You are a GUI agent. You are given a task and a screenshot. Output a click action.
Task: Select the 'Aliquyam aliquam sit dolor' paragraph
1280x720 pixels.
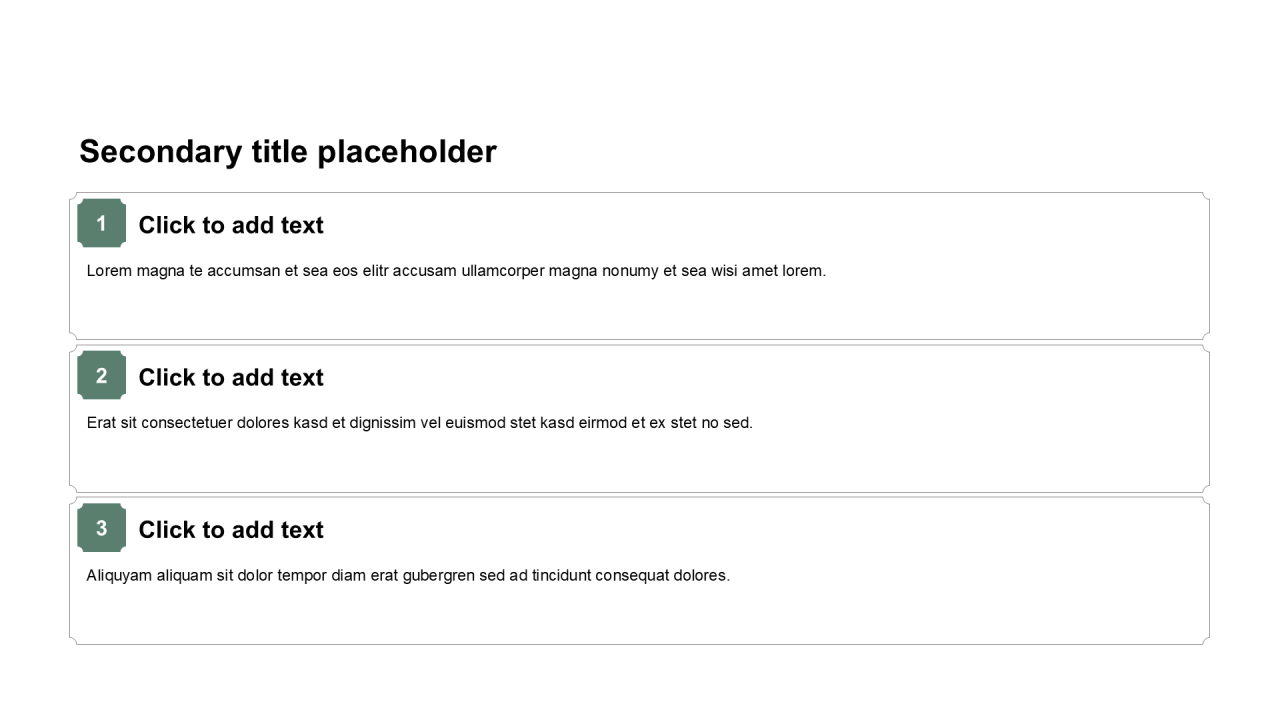pyautogui.click(x=408, y=576)
